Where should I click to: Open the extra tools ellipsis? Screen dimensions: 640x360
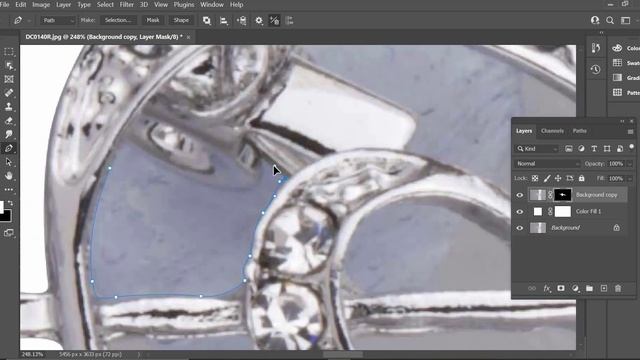pos(9,190)
